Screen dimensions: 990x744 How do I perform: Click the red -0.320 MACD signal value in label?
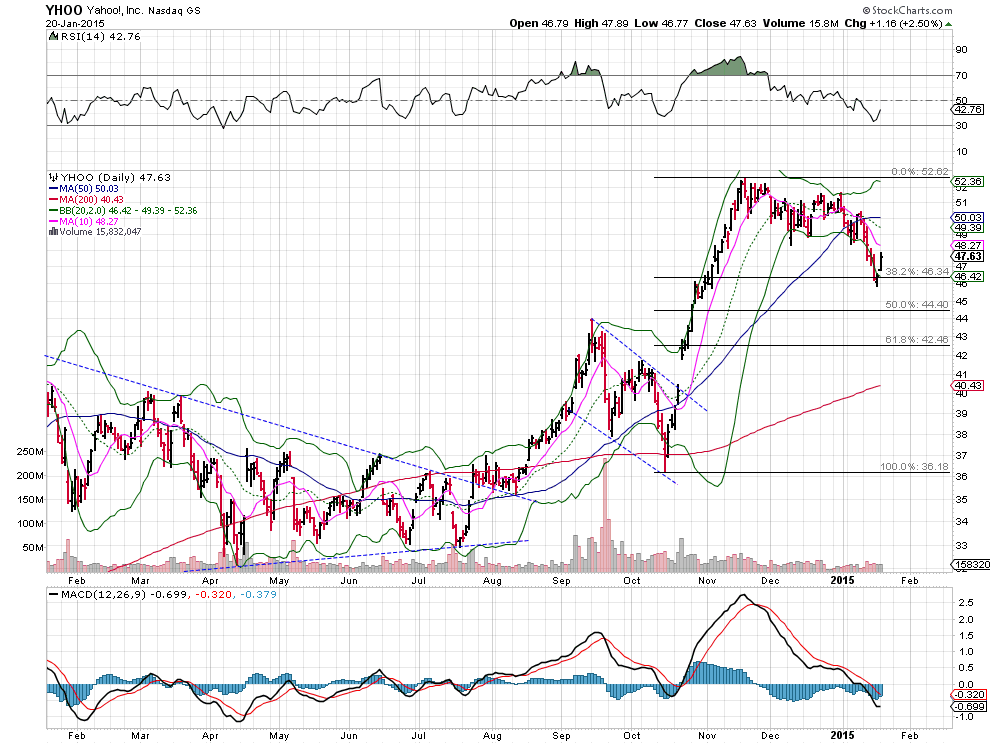pyautogui.click(x=213, y=594)
